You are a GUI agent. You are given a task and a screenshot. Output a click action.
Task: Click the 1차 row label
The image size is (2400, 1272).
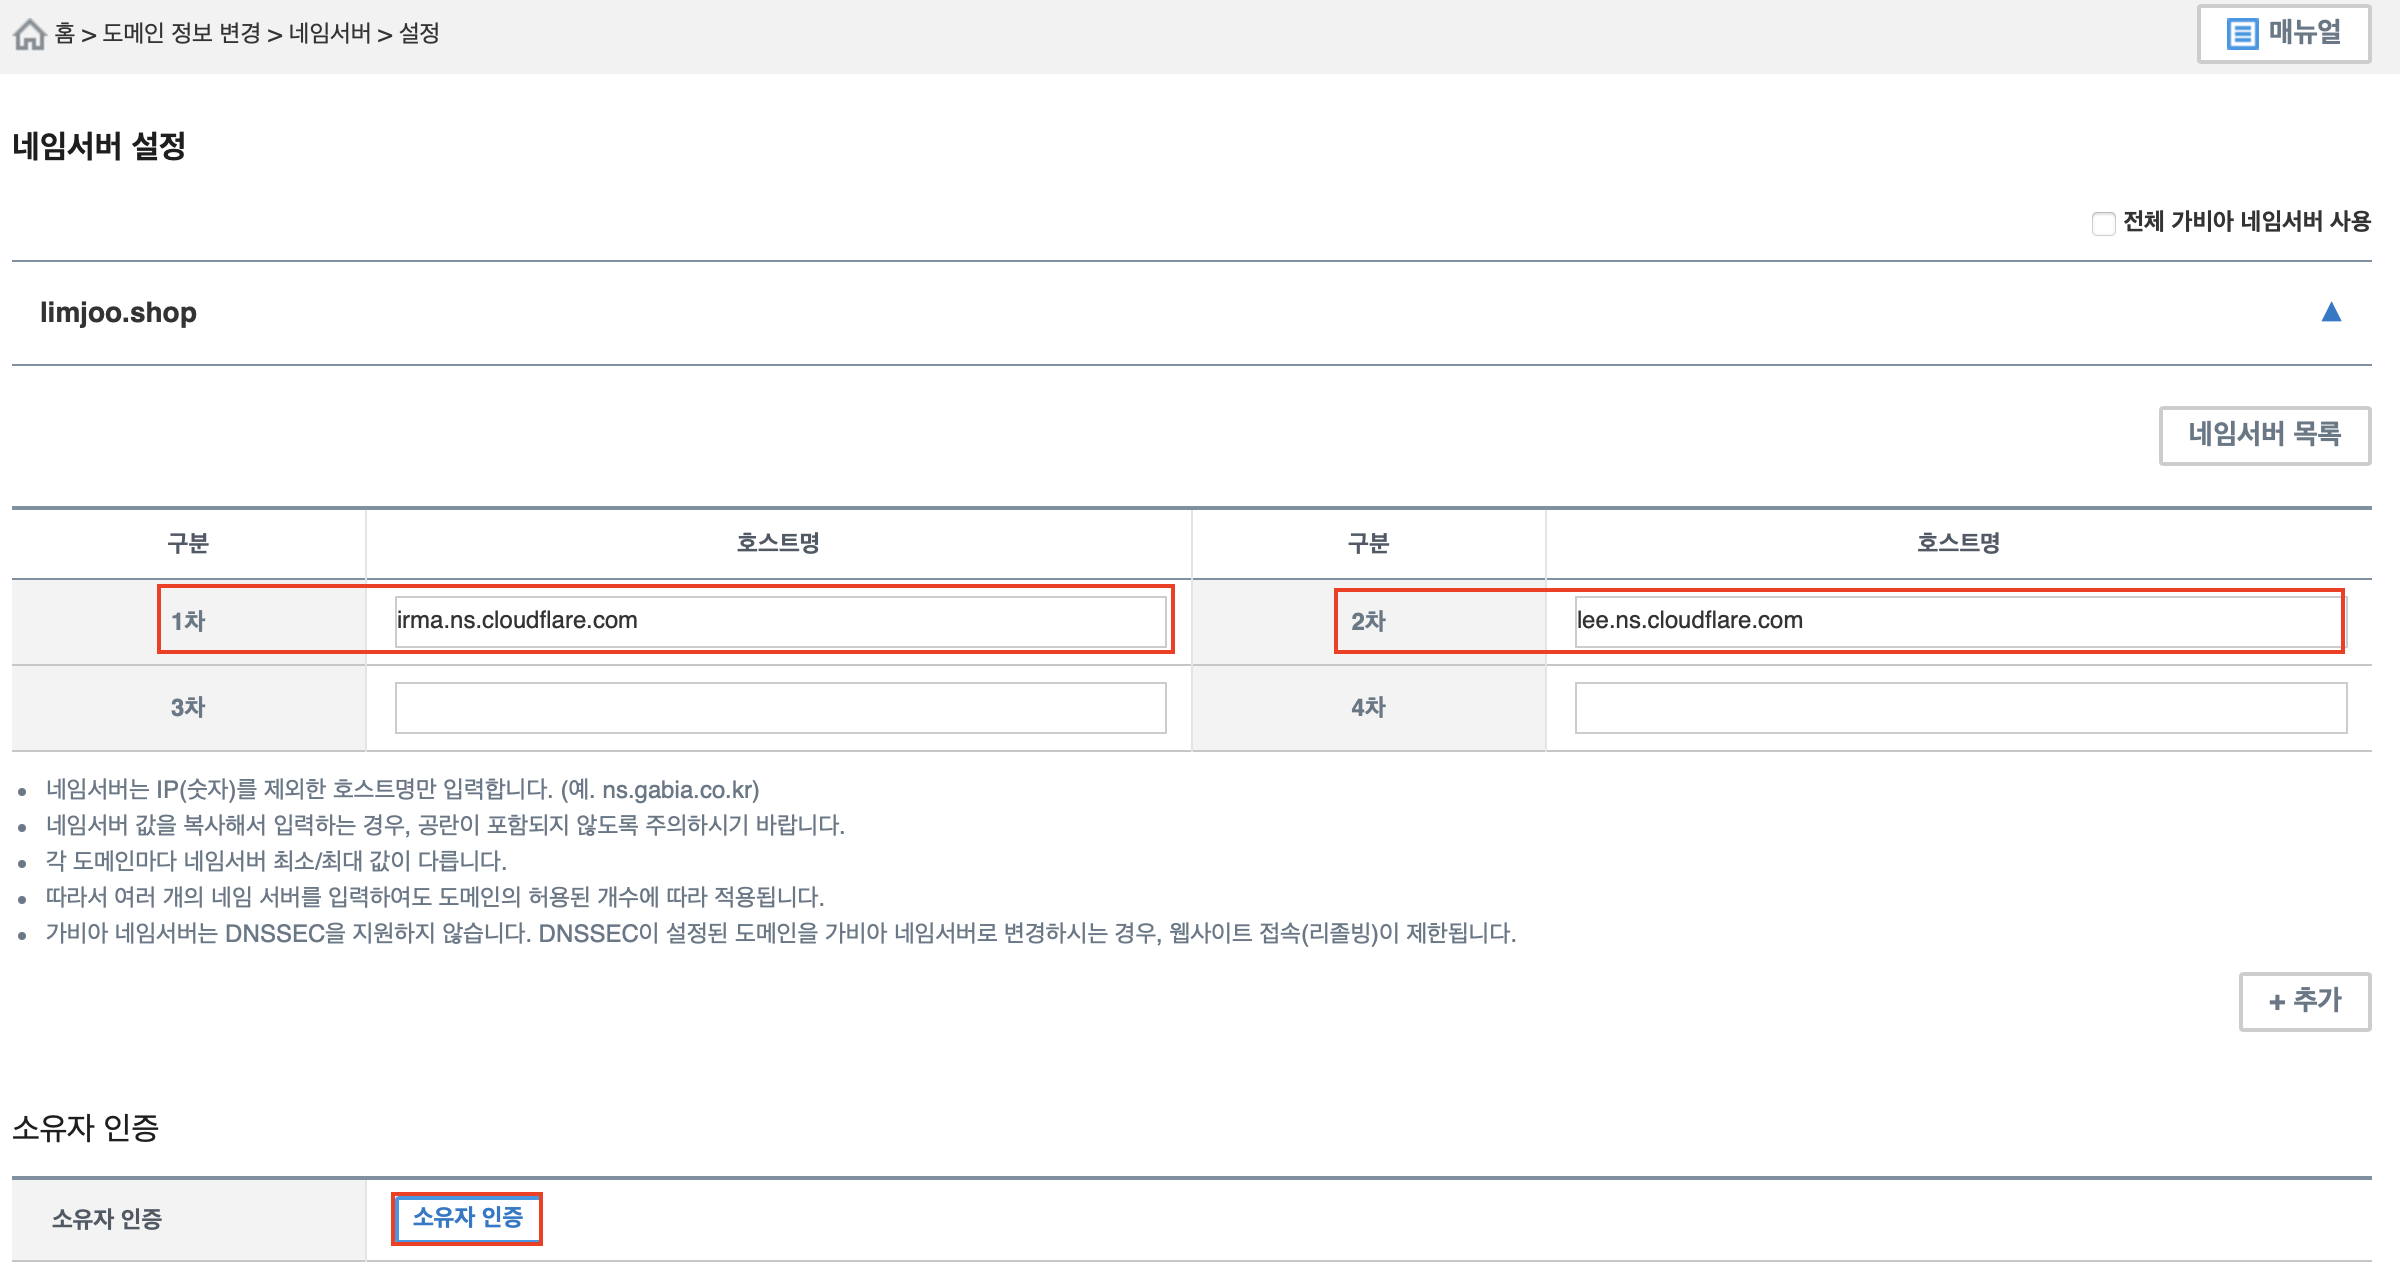pos(188,622)
